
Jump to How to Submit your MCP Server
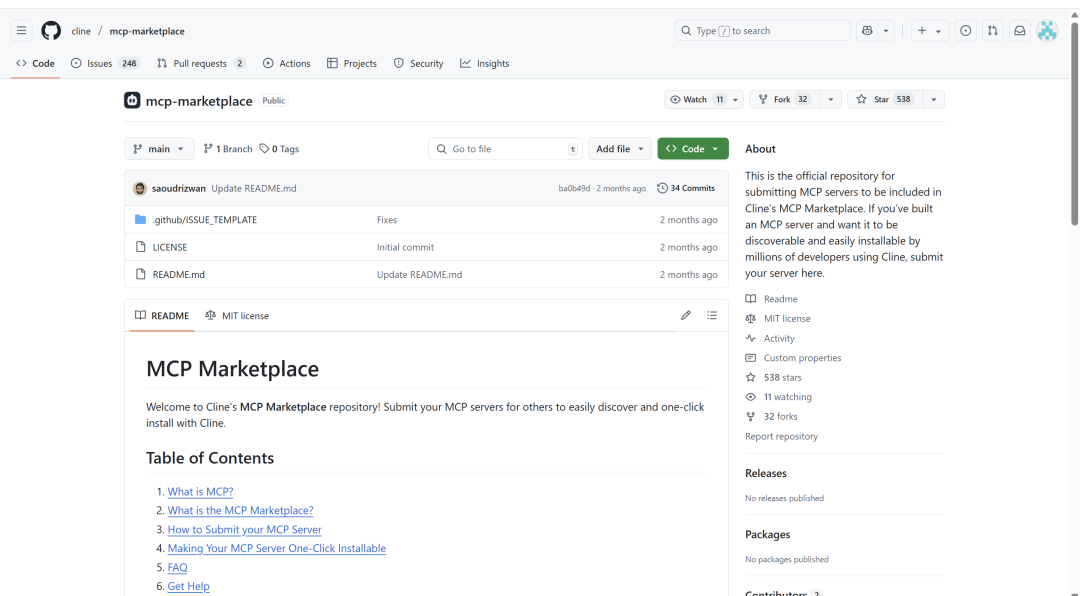point(245,529)
